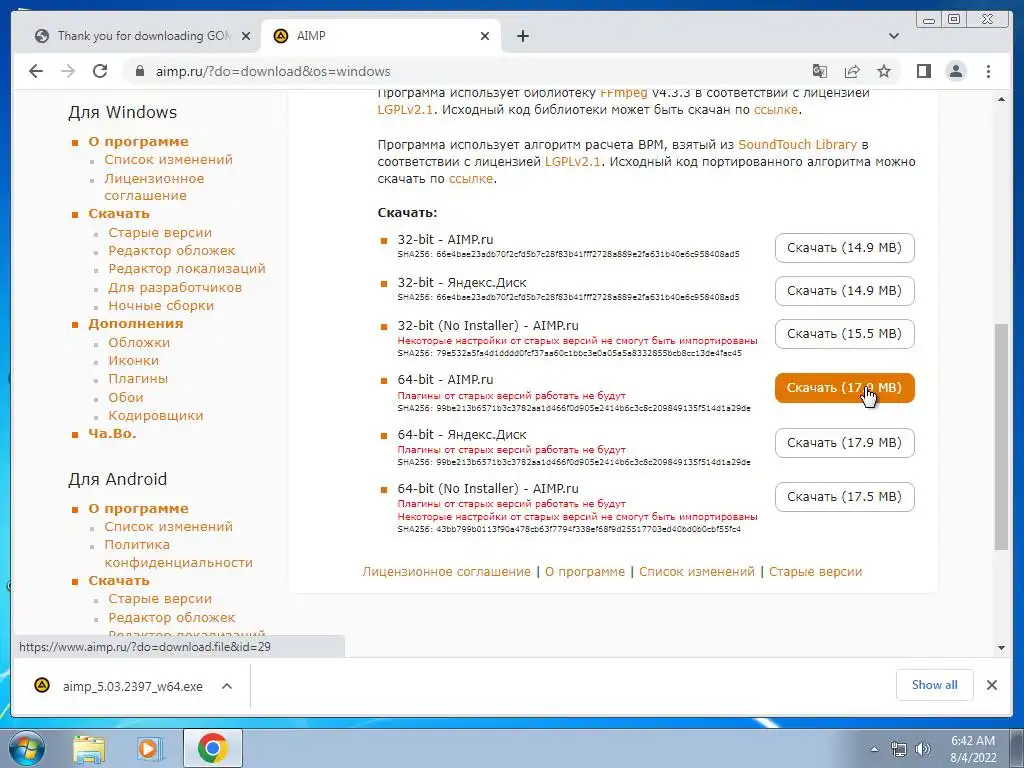Open Ча.Во. sidebar link

coord(112,434)
